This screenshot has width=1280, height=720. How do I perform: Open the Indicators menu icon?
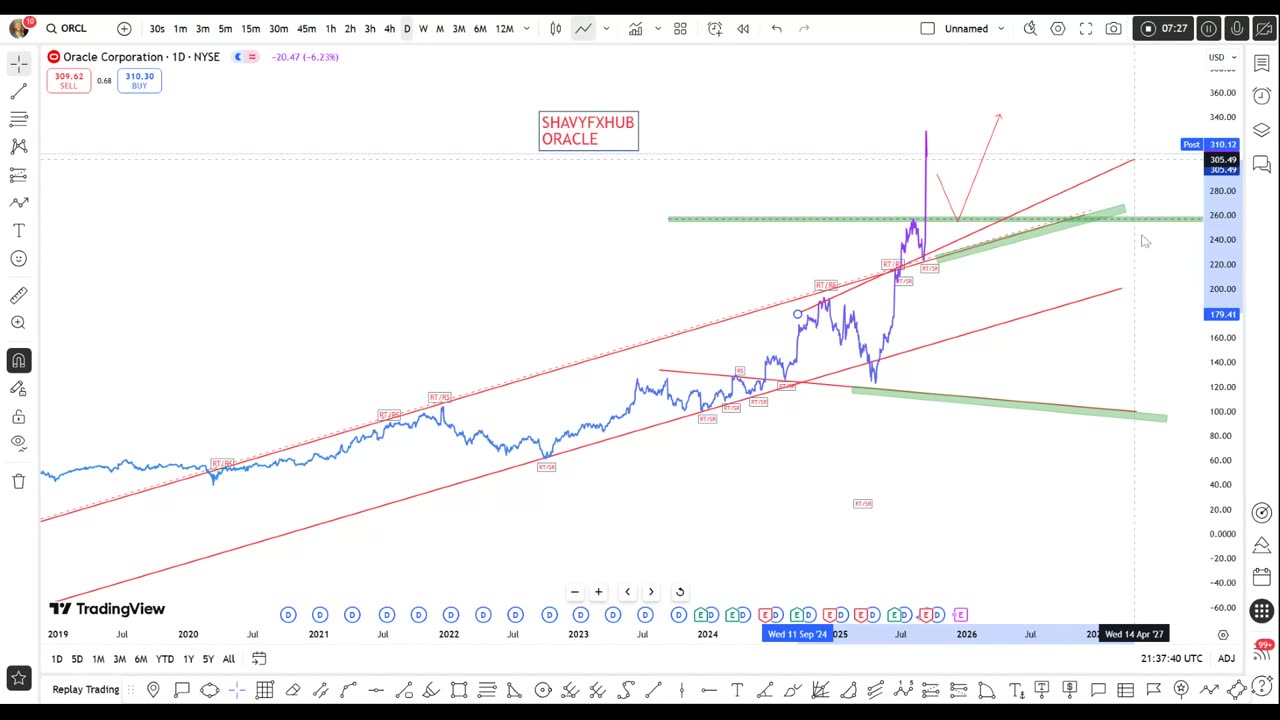click(x=635, y=28)
